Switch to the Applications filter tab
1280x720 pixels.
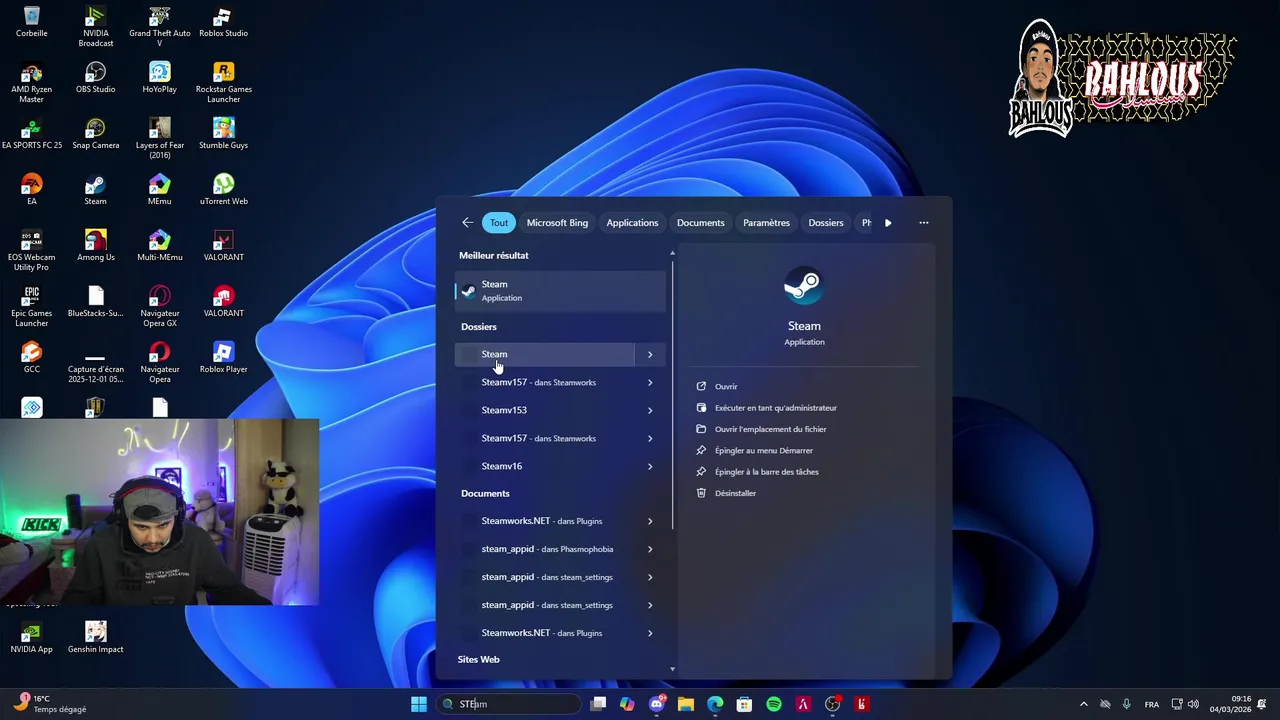point(632,223)
